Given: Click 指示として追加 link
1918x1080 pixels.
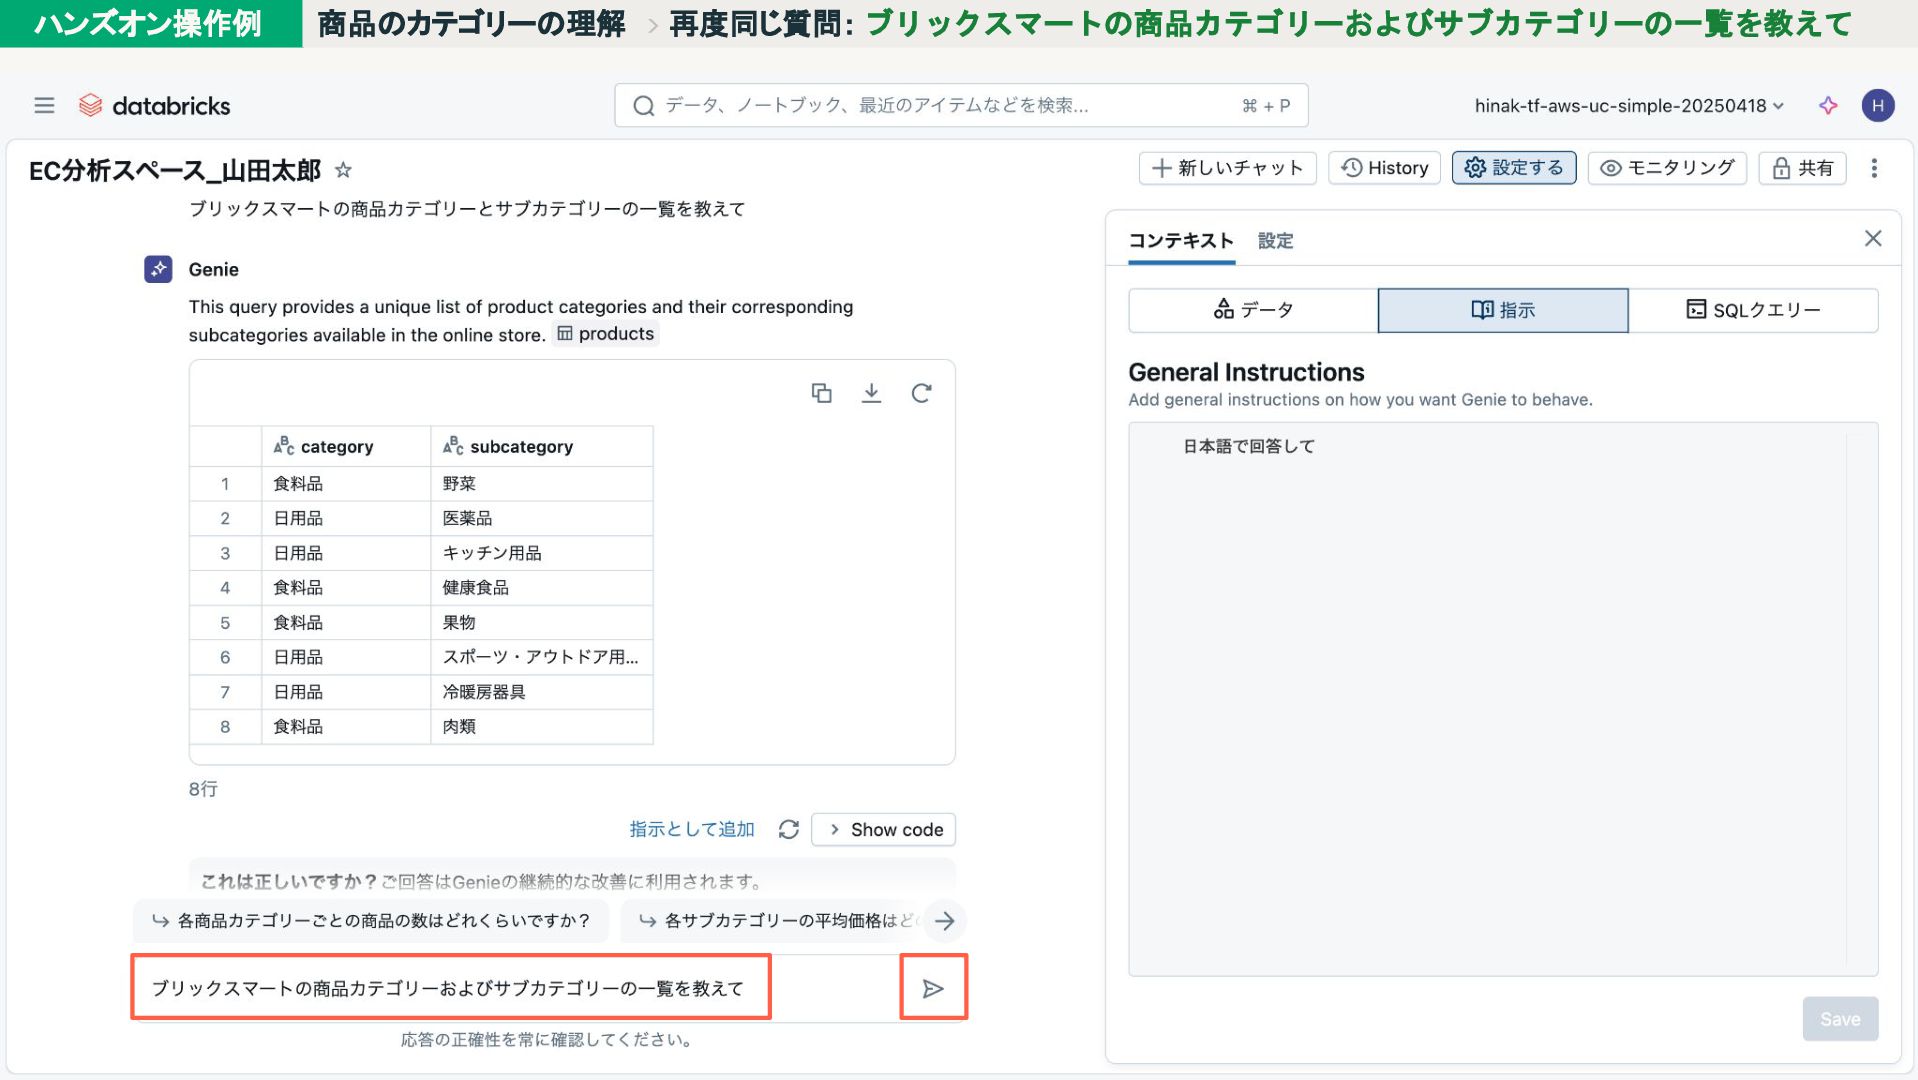Looking at the screenshot, I should coord(692,829).
